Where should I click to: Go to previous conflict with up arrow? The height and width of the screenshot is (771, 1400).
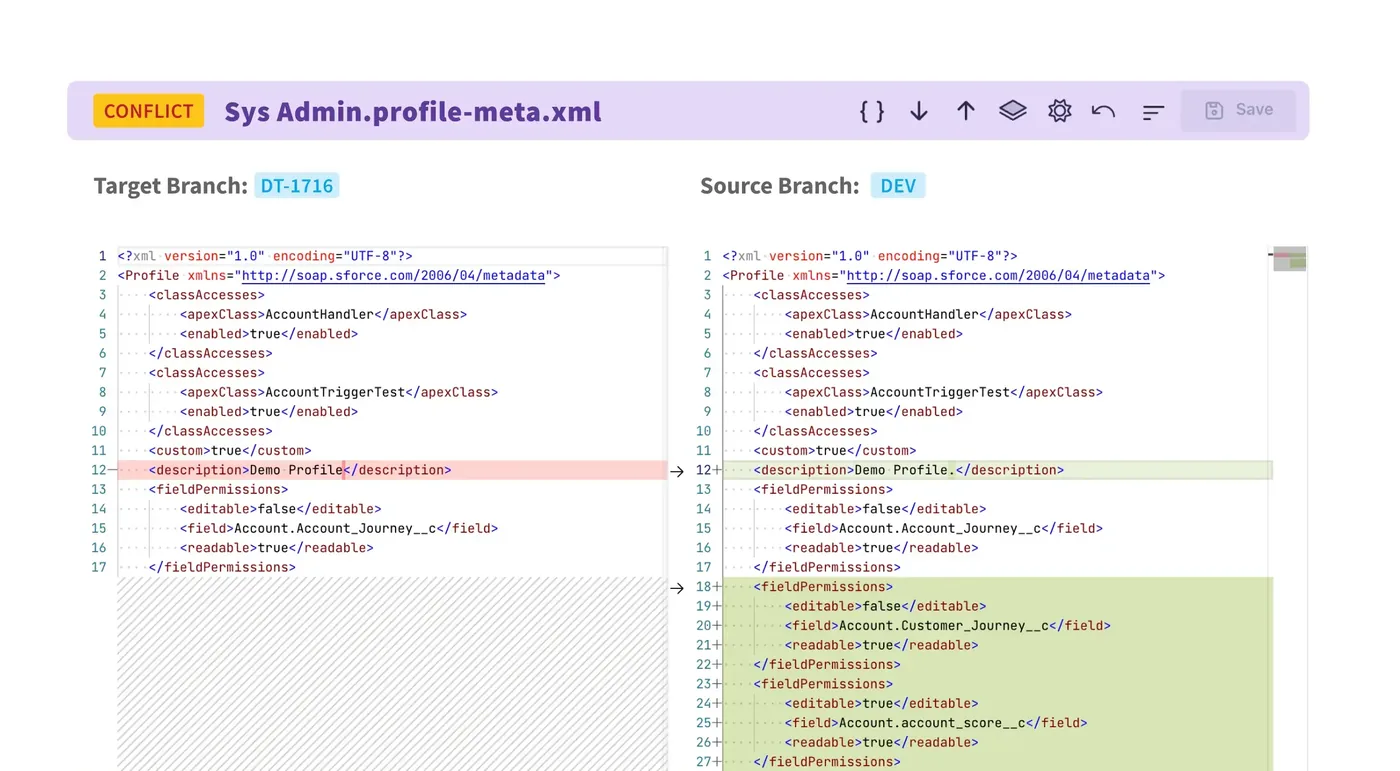[965, 111]
